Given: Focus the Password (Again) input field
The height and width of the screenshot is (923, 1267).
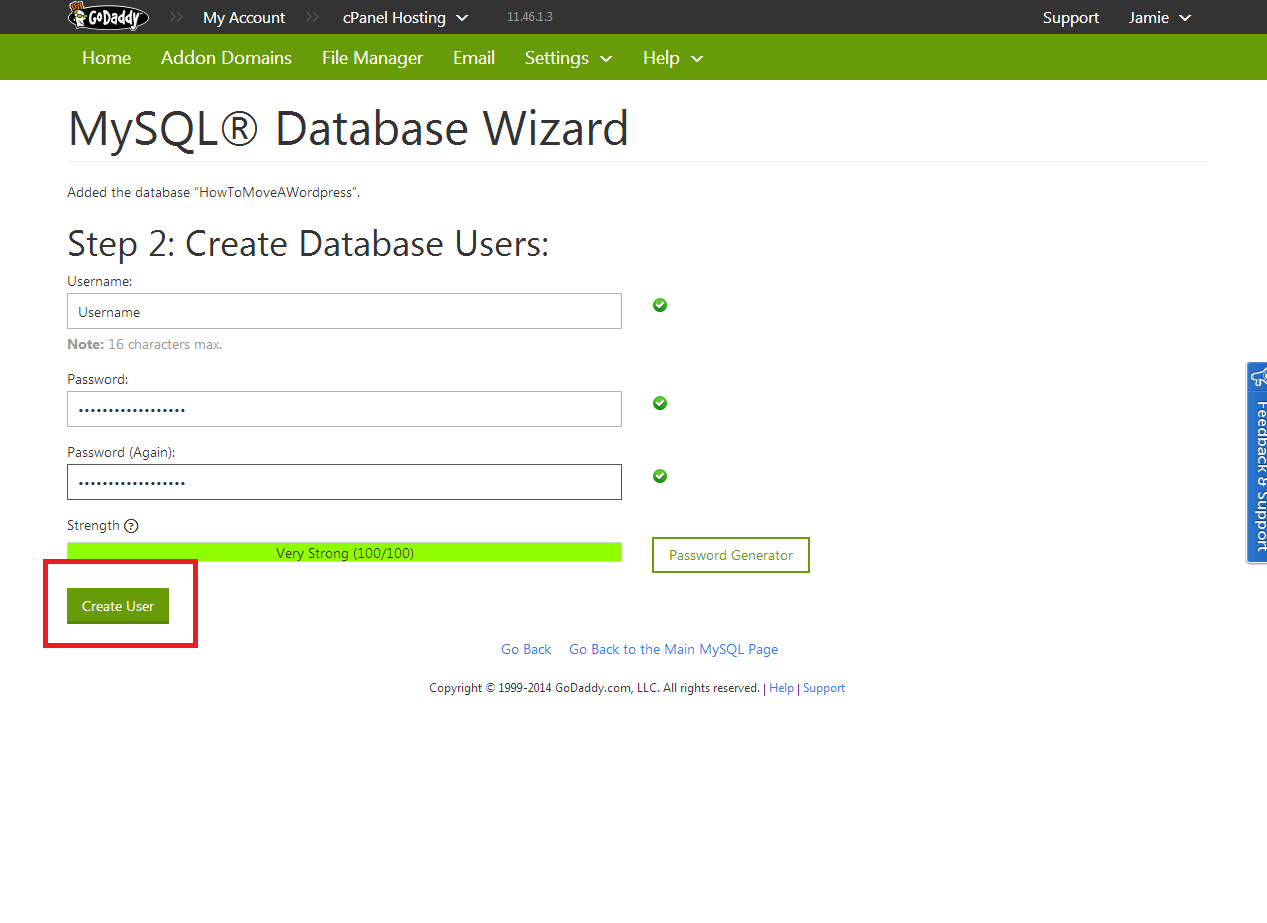Looking at the screenshot, I should [344, 482].
